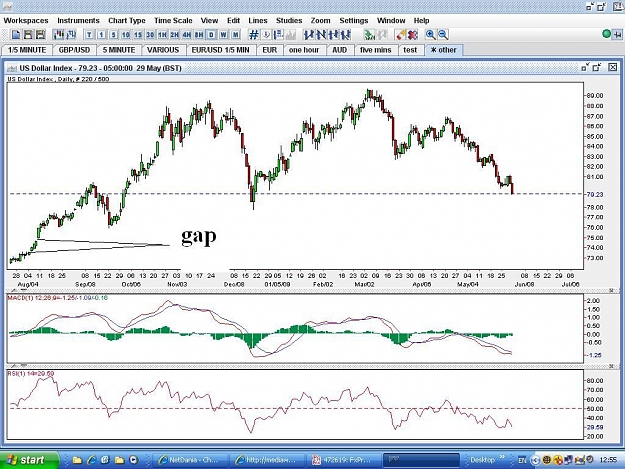Open the View menu

209,20
